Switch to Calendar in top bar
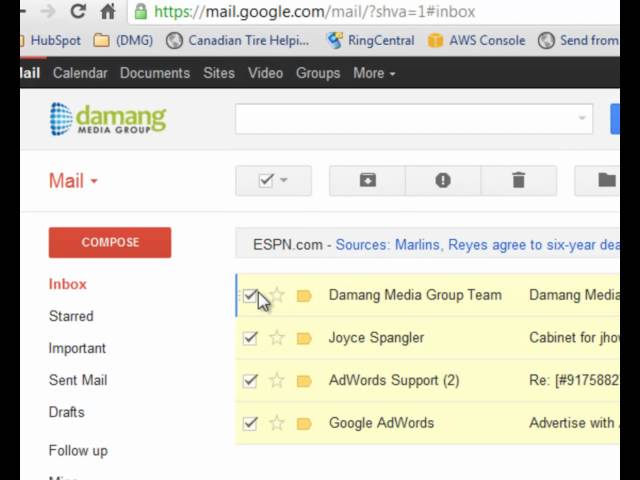640x480 pixels. [80, 73]
